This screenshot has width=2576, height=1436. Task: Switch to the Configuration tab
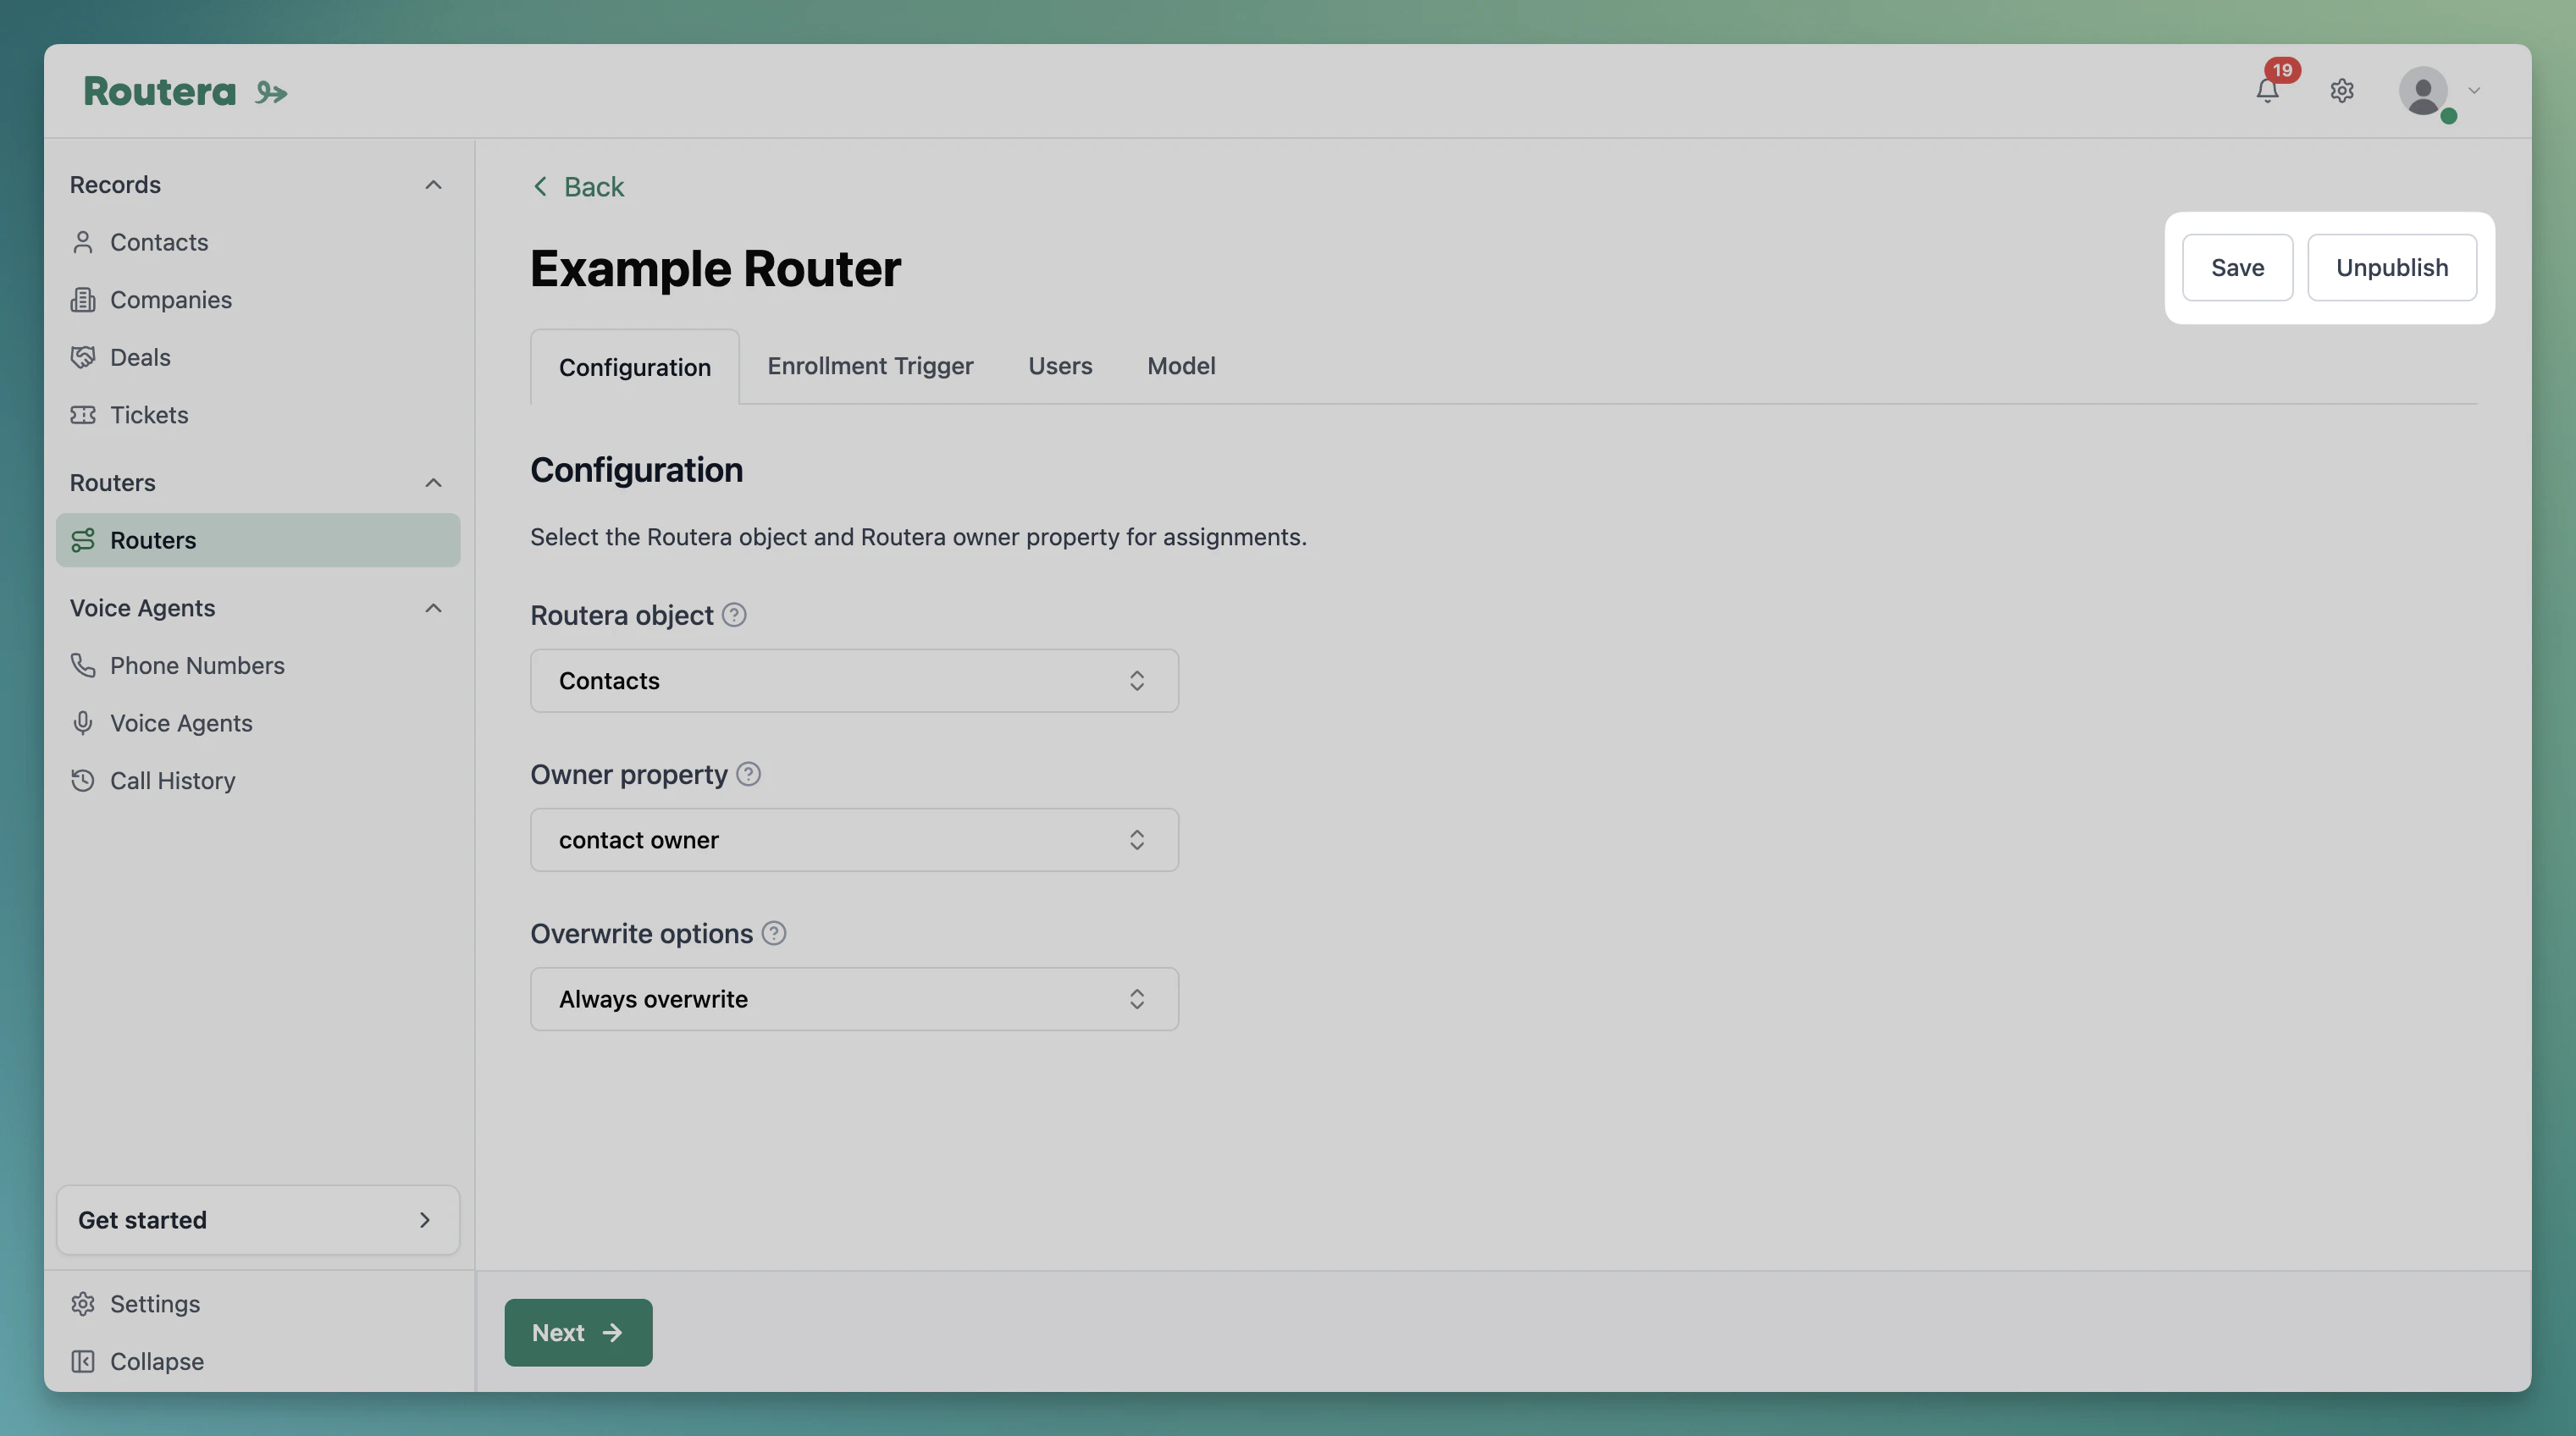click(634, 367)
